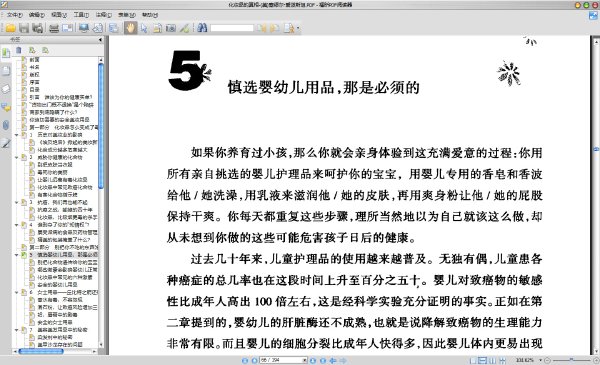Screen dimensions: 600x365
Task: Collapse chapter 2 bookmark node
Action: click(16, 157)
